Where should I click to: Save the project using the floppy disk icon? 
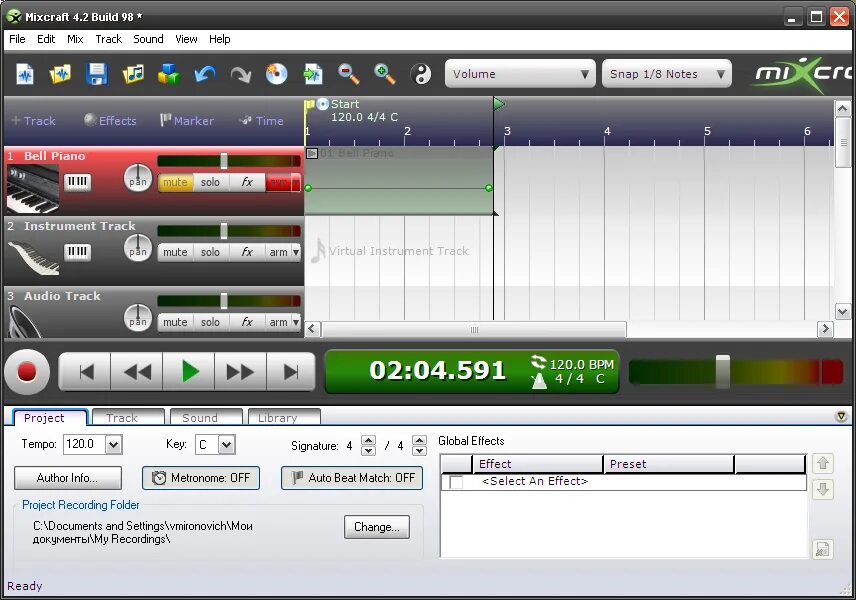[97, 74]
